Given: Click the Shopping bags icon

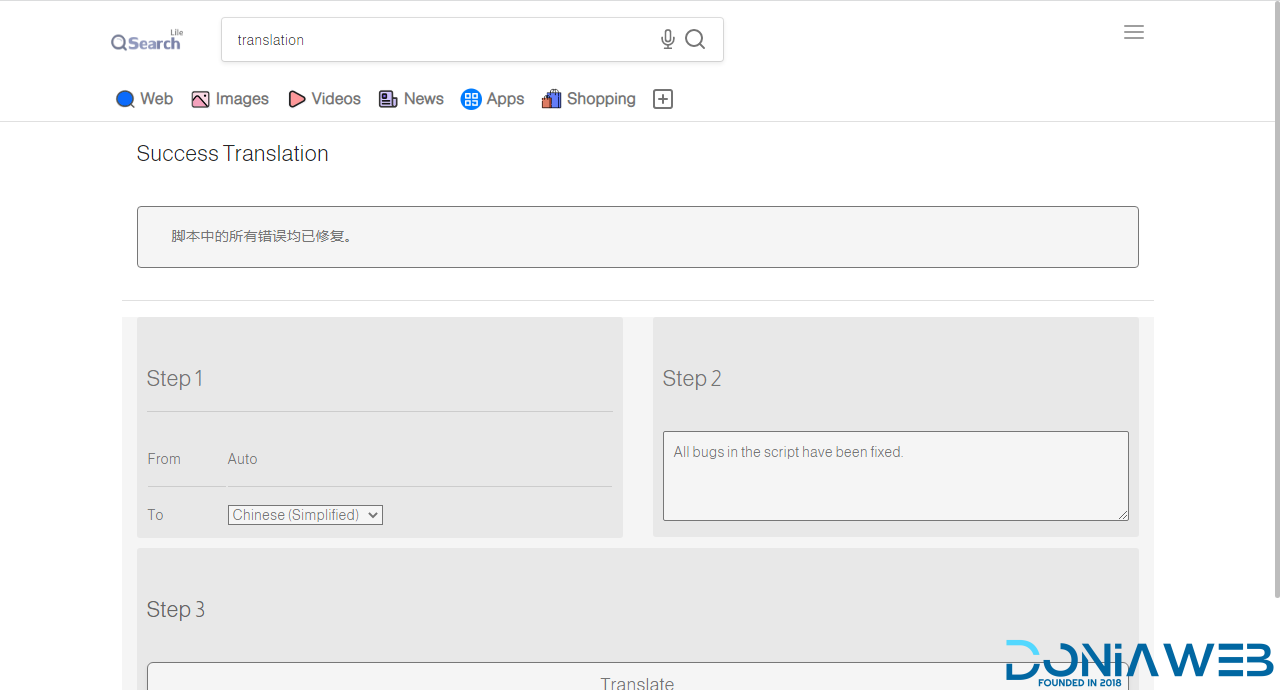Looking at the screenshot, I should click(551, 99).
